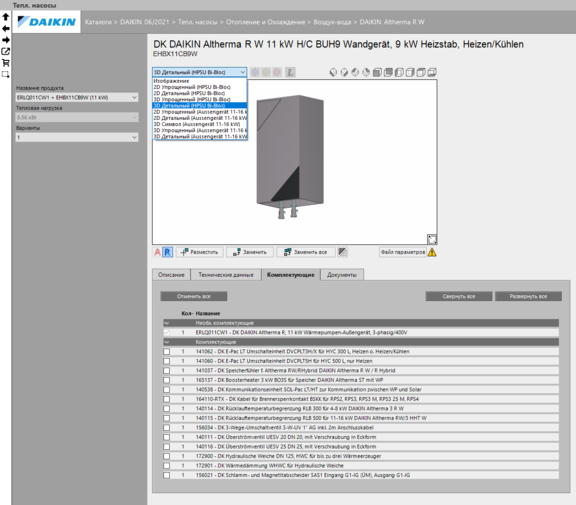
Task: Collapse the Необх. комплектующие section
Action: point(167,323)
